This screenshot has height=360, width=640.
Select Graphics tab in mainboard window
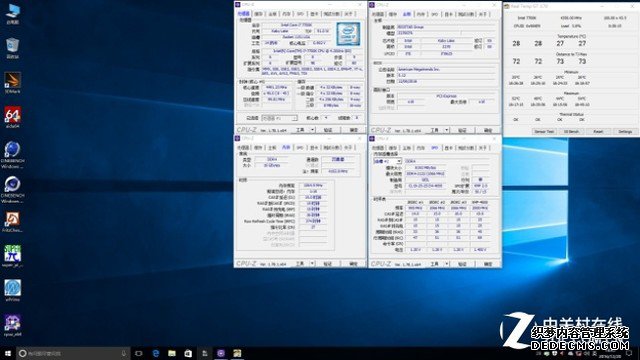tap(448, 14)
